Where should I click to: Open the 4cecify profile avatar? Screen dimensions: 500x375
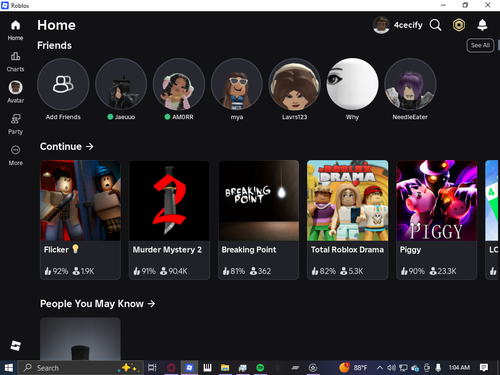tap(381, 25)
